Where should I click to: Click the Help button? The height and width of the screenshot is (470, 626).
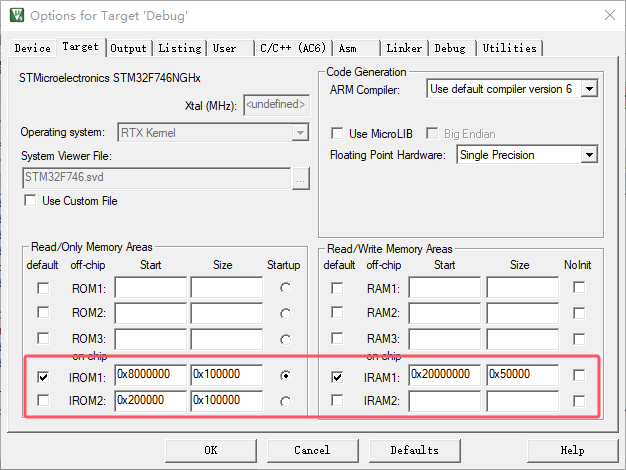coord(572,450)
